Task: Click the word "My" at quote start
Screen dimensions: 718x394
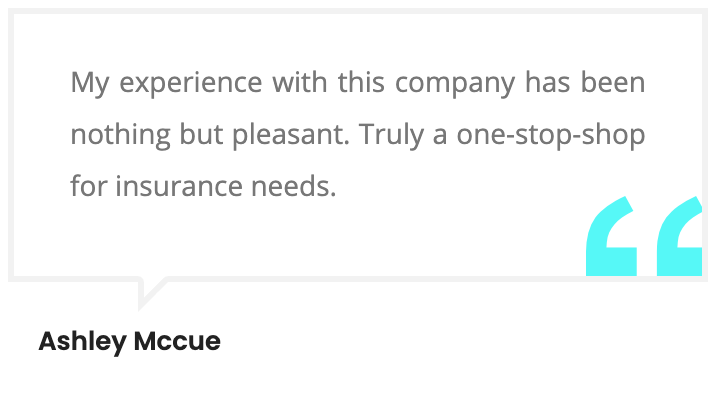Action: [90, 84]
